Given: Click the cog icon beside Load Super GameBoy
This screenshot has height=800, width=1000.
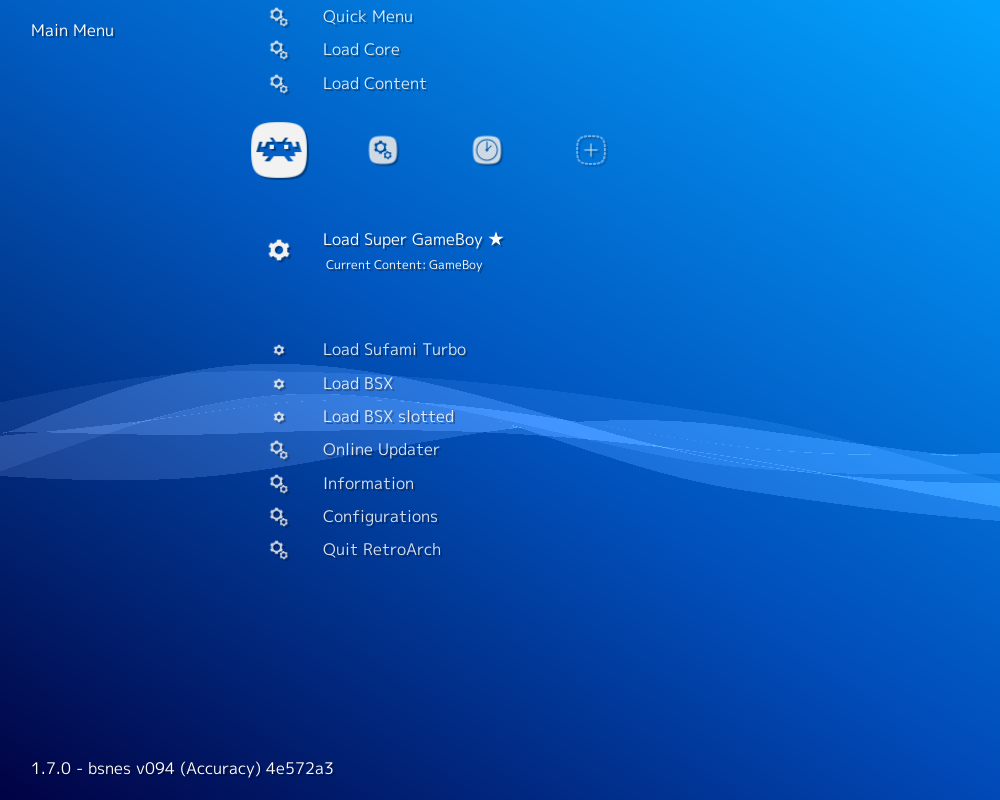Looking at the screenshot, I should (279, 250).
